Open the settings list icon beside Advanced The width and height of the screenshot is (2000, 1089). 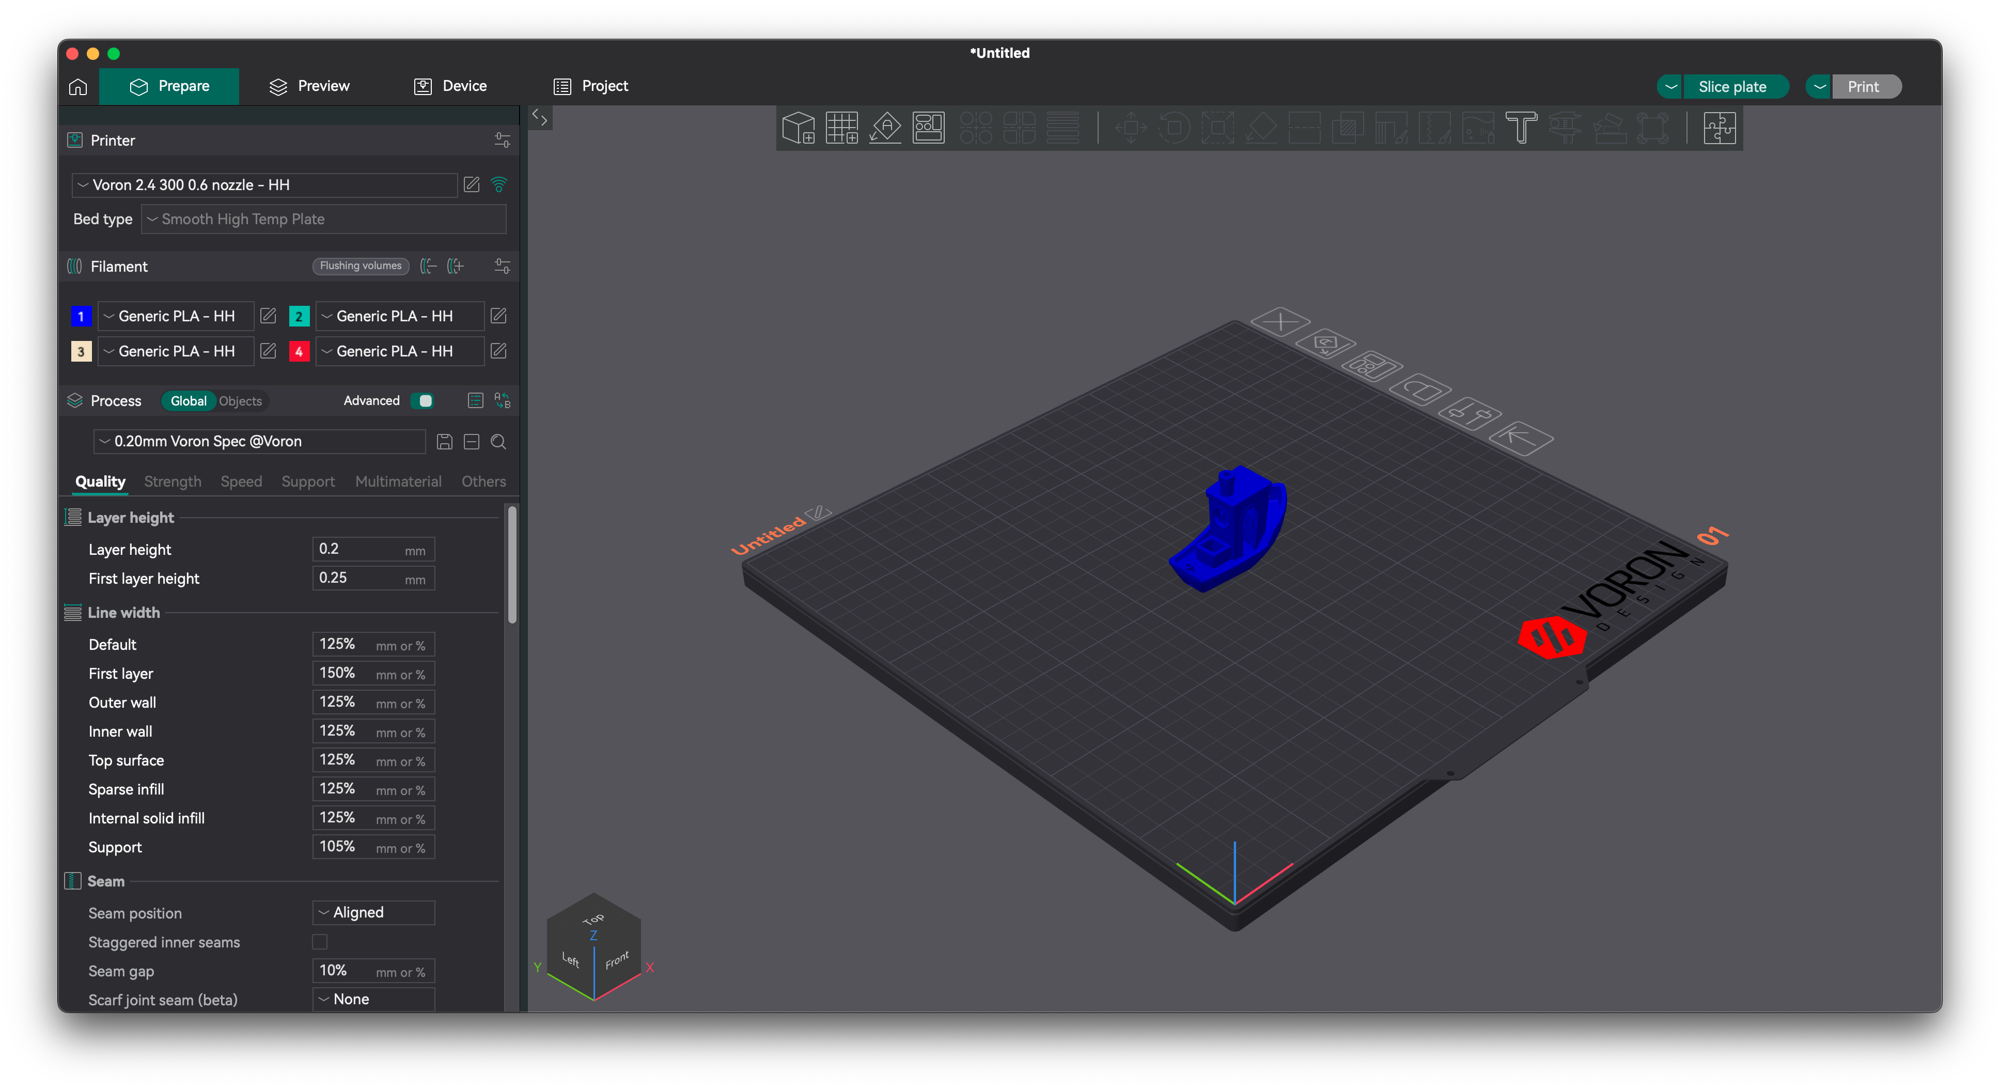point(475,401)
